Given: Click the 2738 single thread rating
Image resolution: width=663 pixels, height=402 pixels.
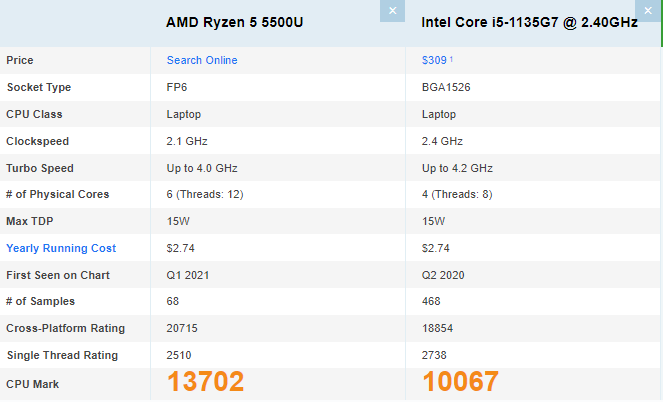Looking at the screenshot, I should (434, 356).
